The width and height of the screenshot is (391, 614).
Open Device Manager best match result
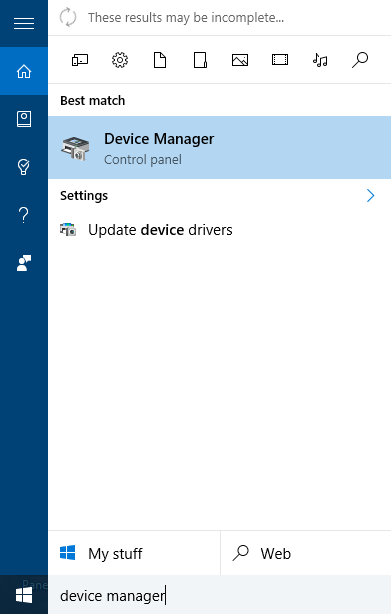point(220,148)
